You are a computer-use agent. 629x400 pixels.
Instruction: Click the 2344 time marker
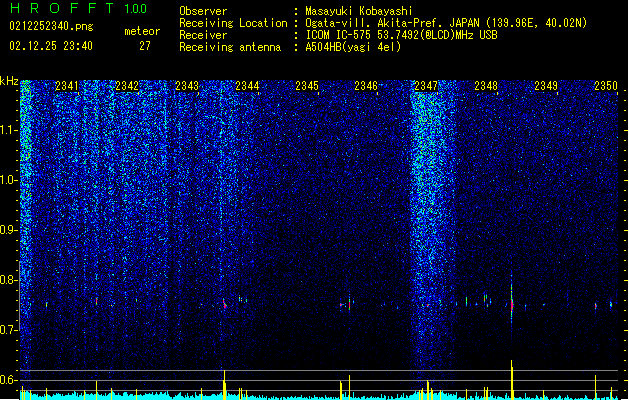coord(247,86)
